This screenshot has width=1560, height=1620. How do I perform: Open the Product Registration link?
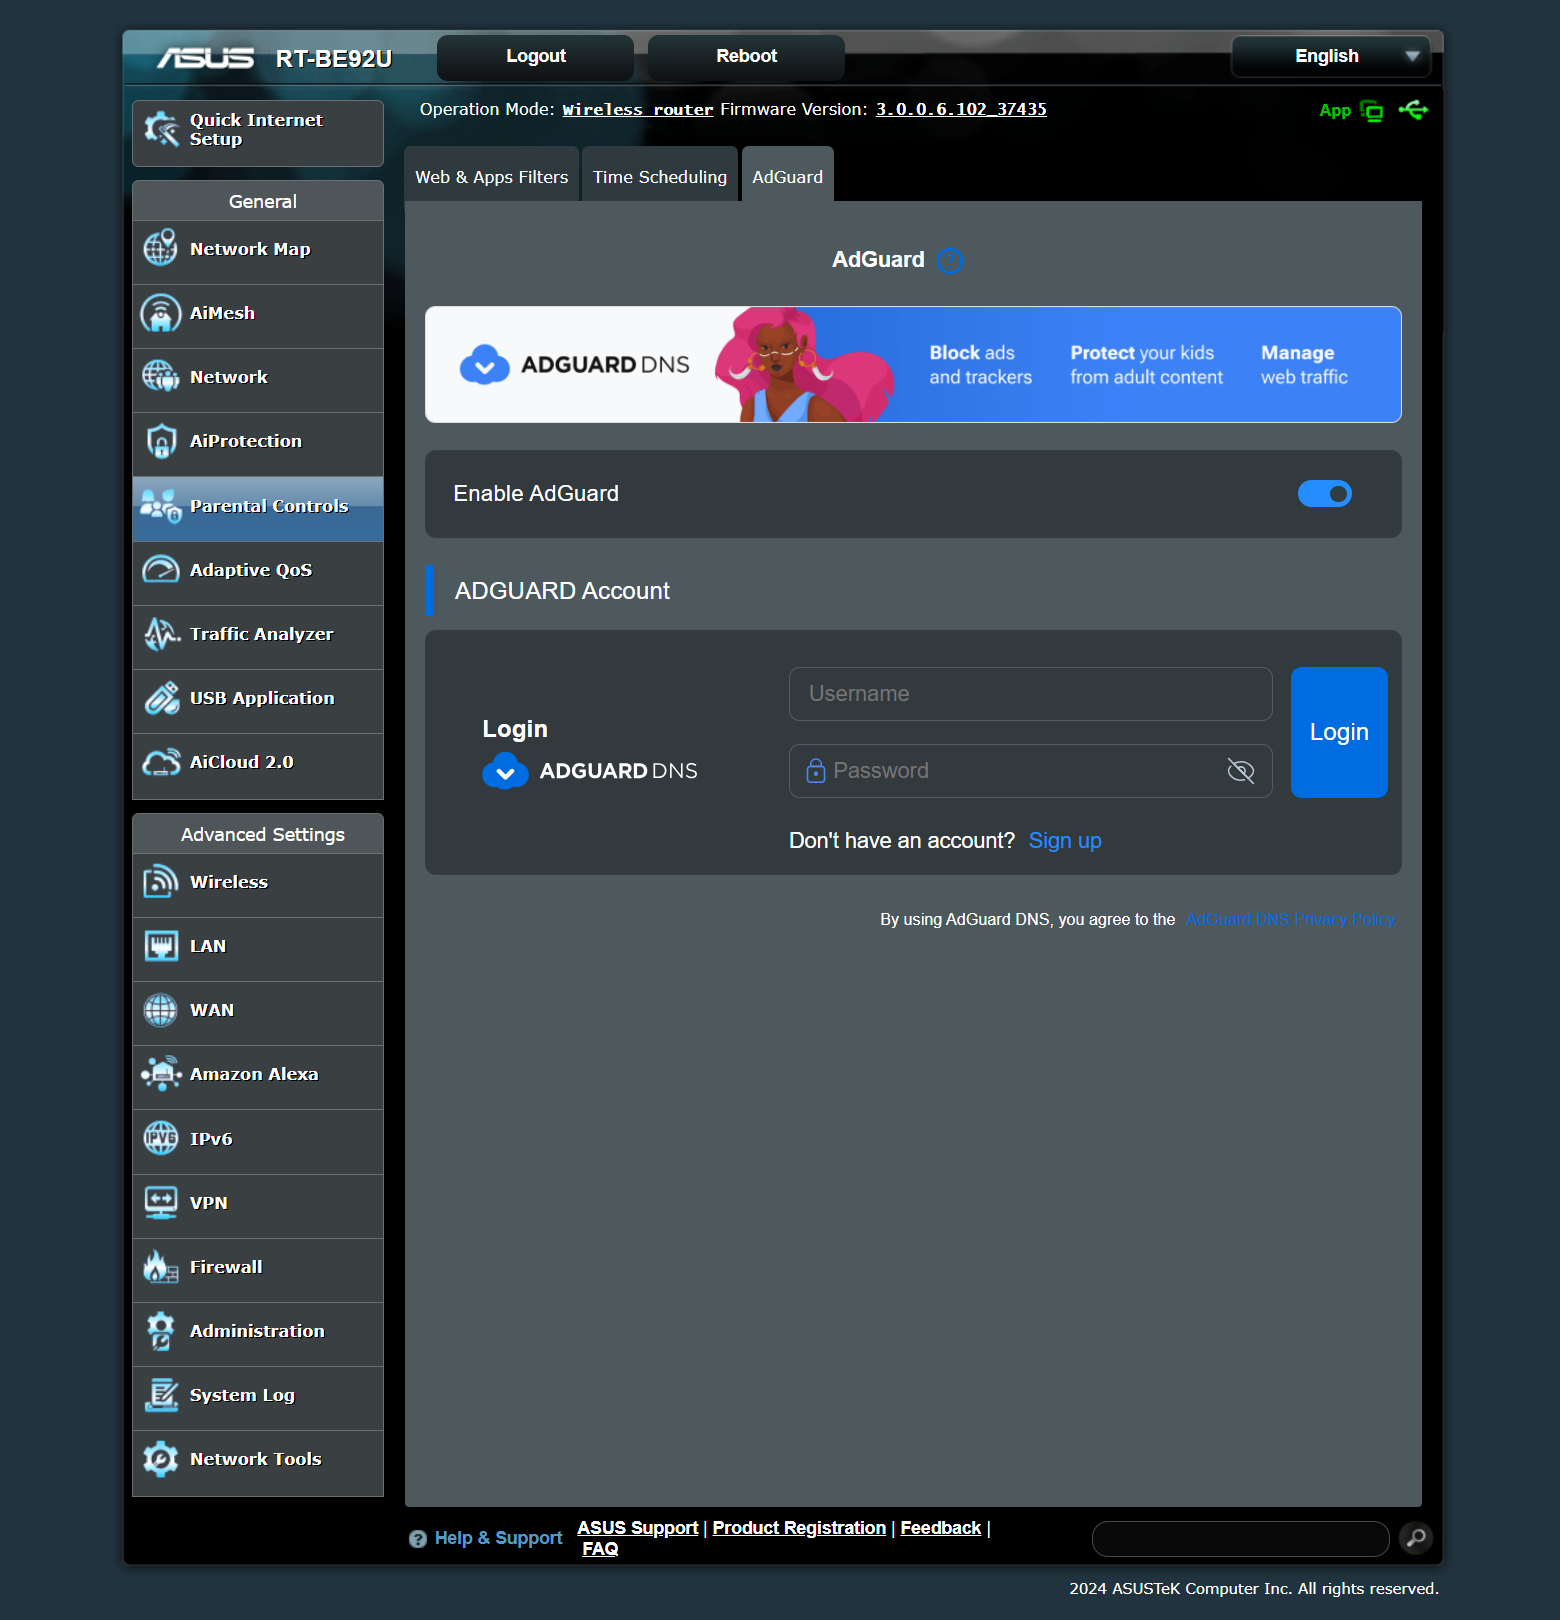[799, 1528]
